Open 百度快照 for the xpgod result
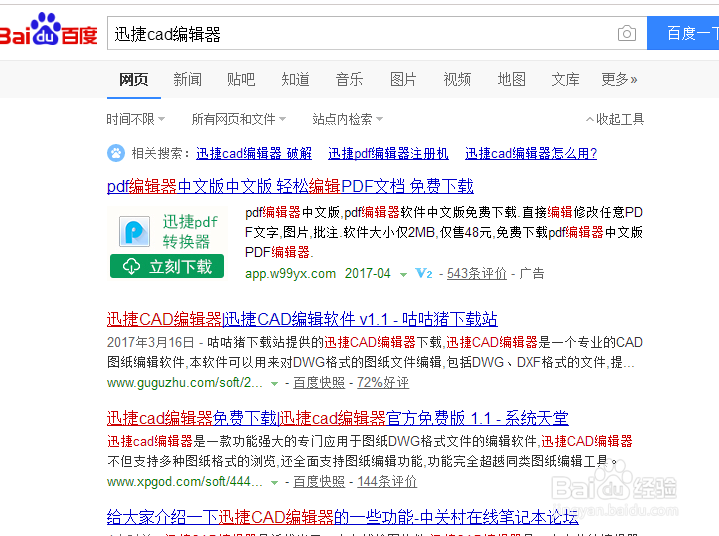 point(319,481)
